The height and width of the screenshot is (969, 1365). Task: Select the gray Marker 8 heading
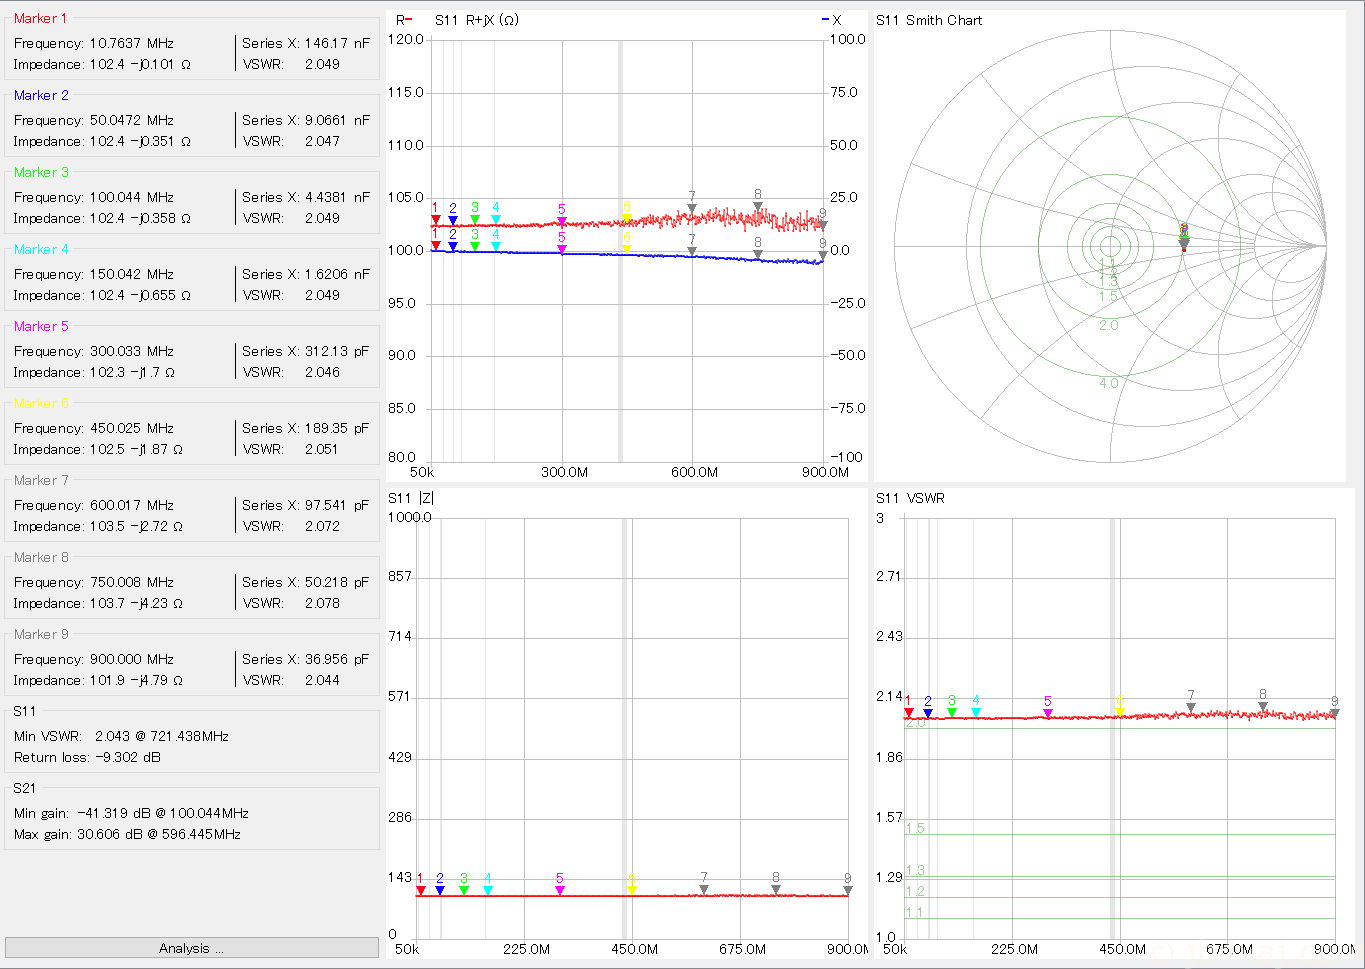click(41, 557)
